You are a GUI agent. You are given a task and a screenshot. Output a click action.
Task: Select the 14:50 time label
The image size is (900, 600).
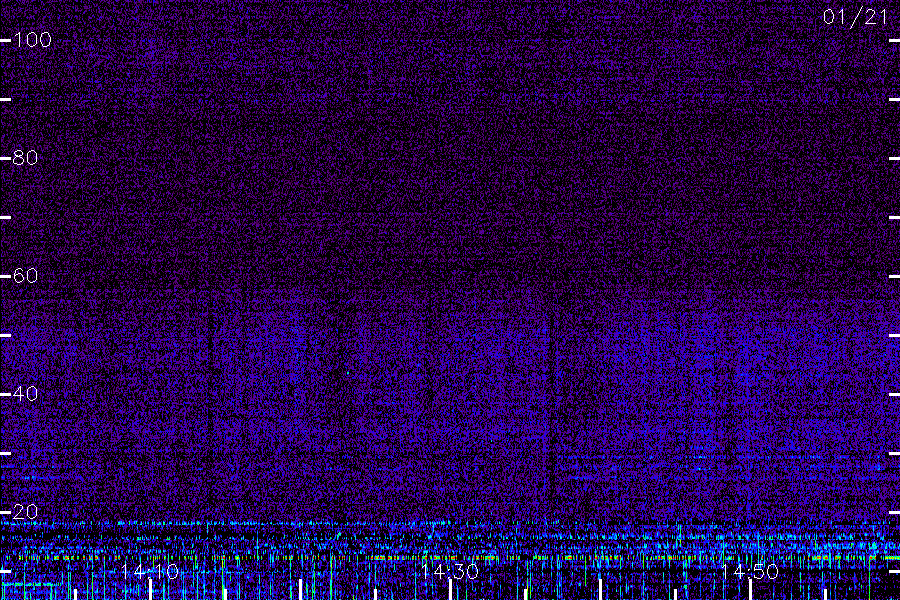[x=750, y=571]
